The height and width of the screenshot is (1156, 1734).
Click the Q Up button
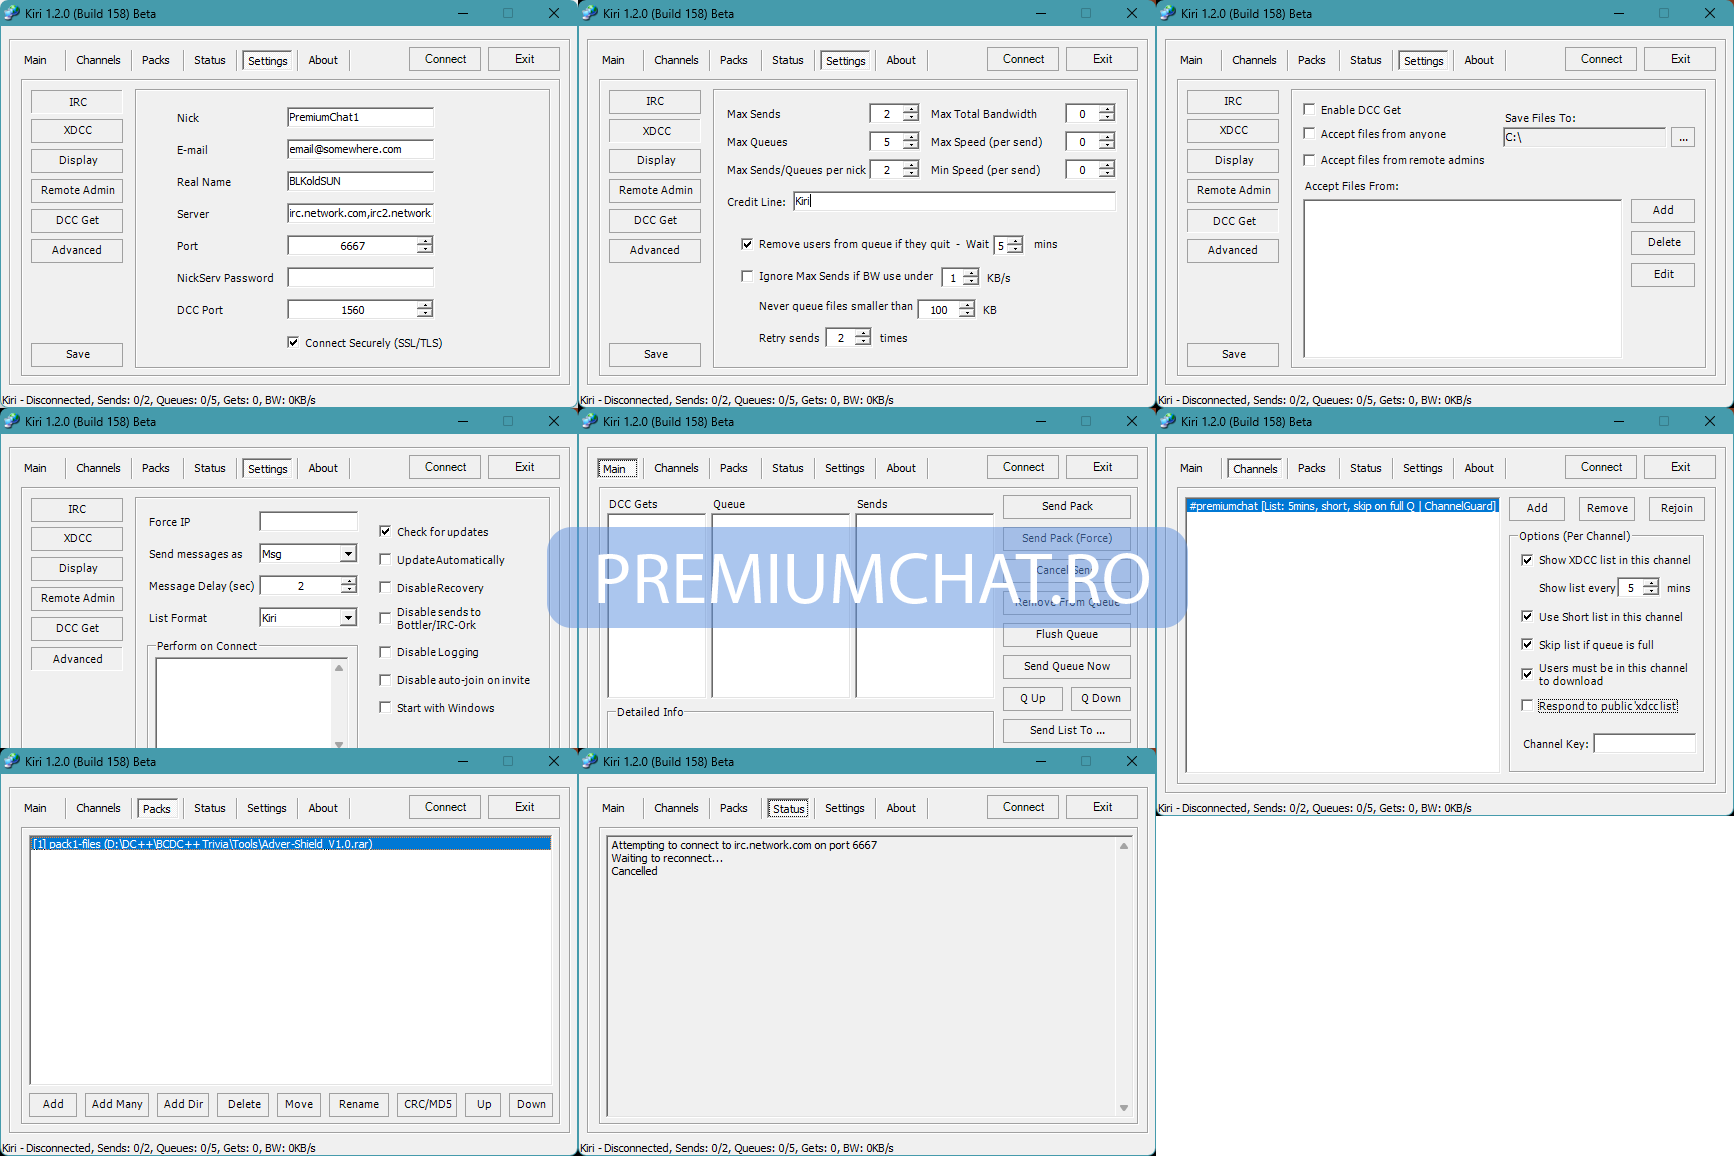pos(1033,698)
